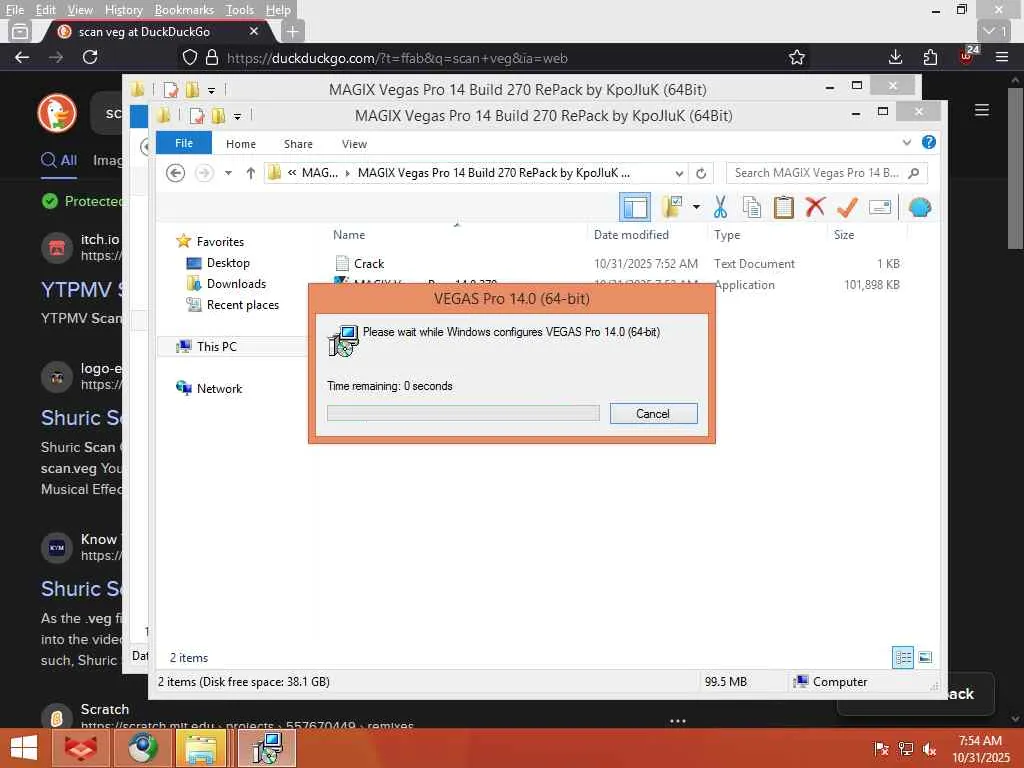Switch to details view icon
1024x768 pixels.
pyautogui.click(x=903, y=658)
